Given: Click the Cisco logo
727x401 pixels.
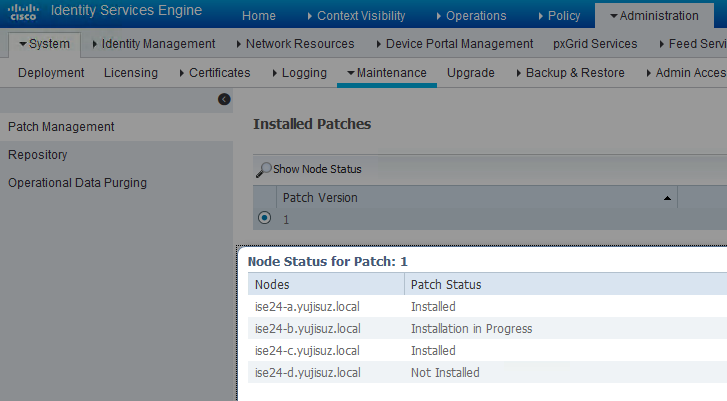Looking at the screenshot, I should [23, 12].
